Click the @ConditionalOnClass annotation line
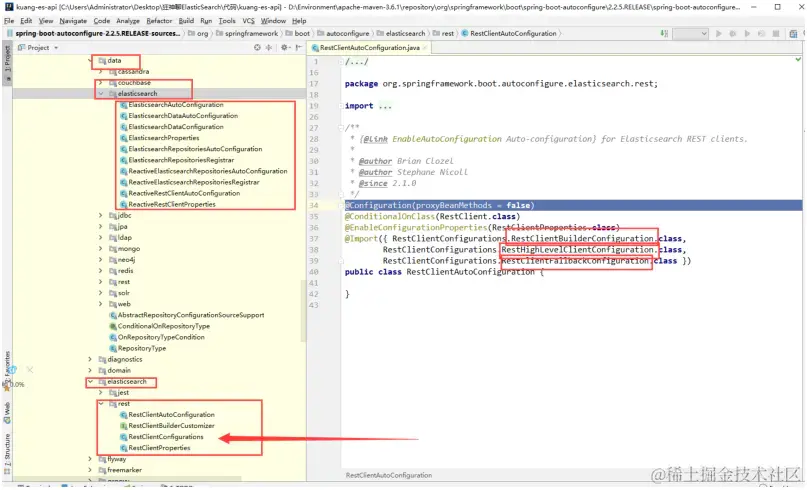 pyautogui.click(x=432, y=216)
